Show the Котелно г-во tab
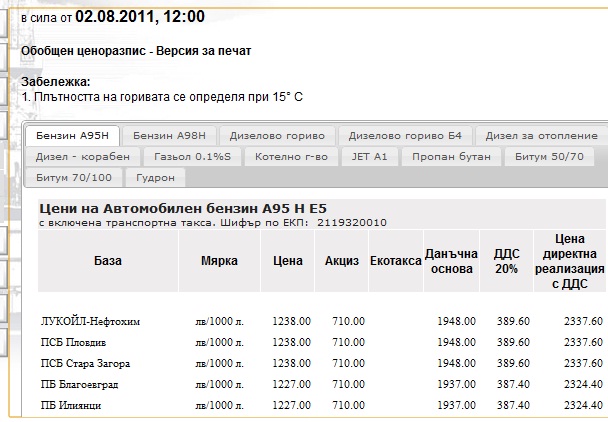 click(289, 157)
